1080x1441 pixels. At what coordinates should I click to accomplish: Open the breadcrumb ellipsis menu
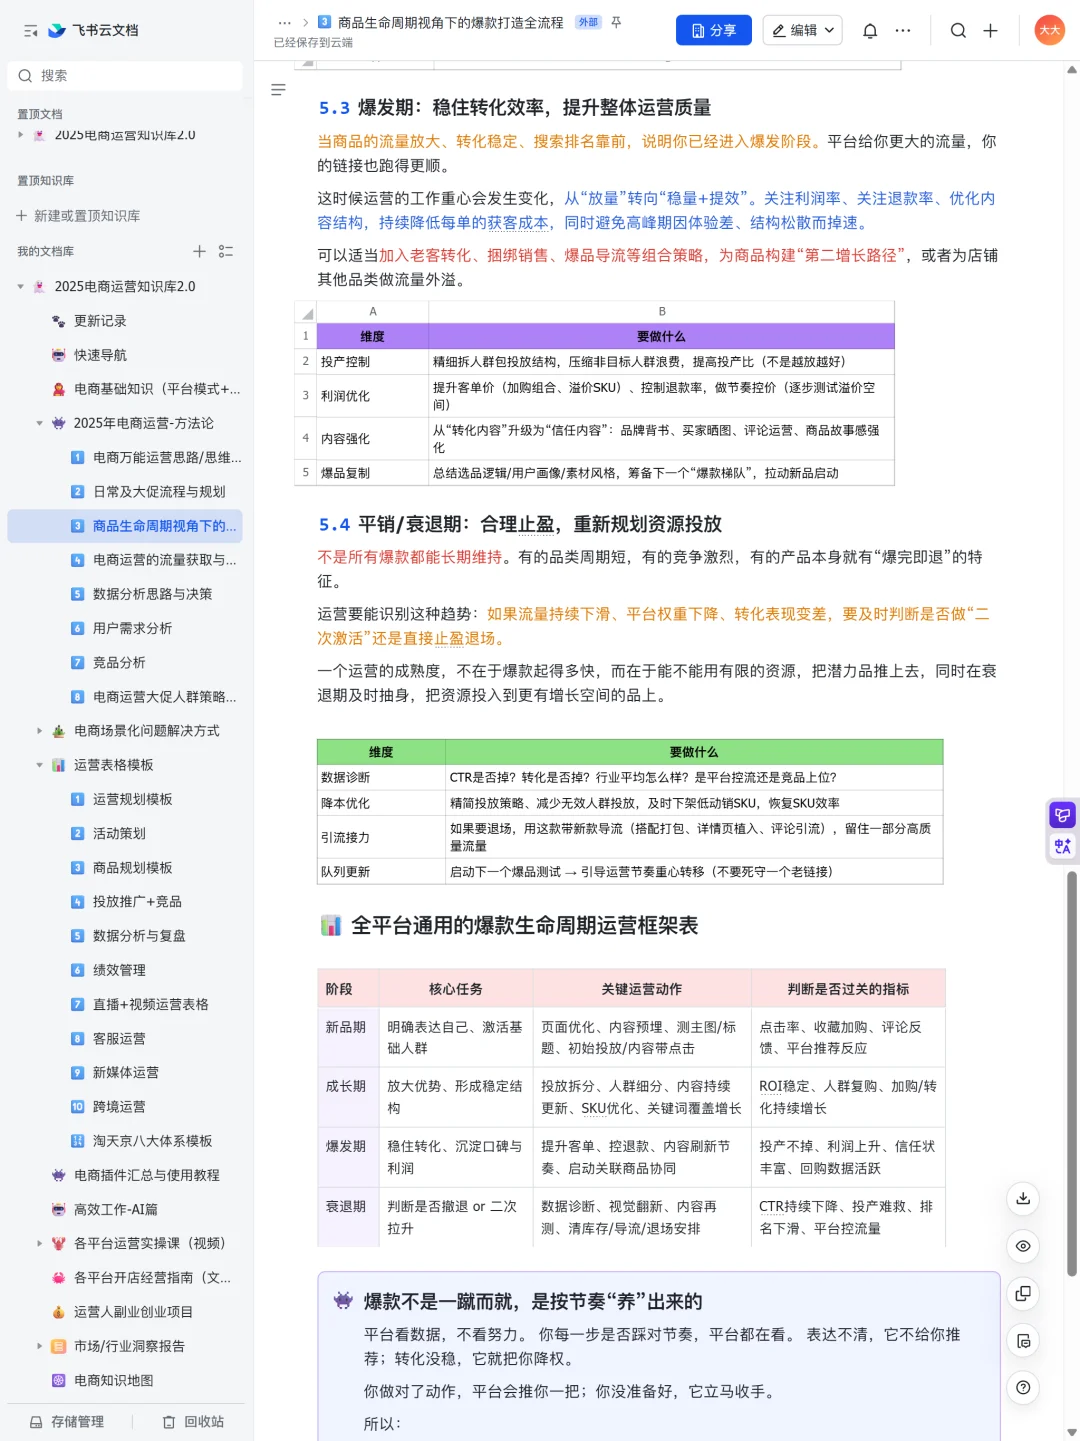click(285, 22)
